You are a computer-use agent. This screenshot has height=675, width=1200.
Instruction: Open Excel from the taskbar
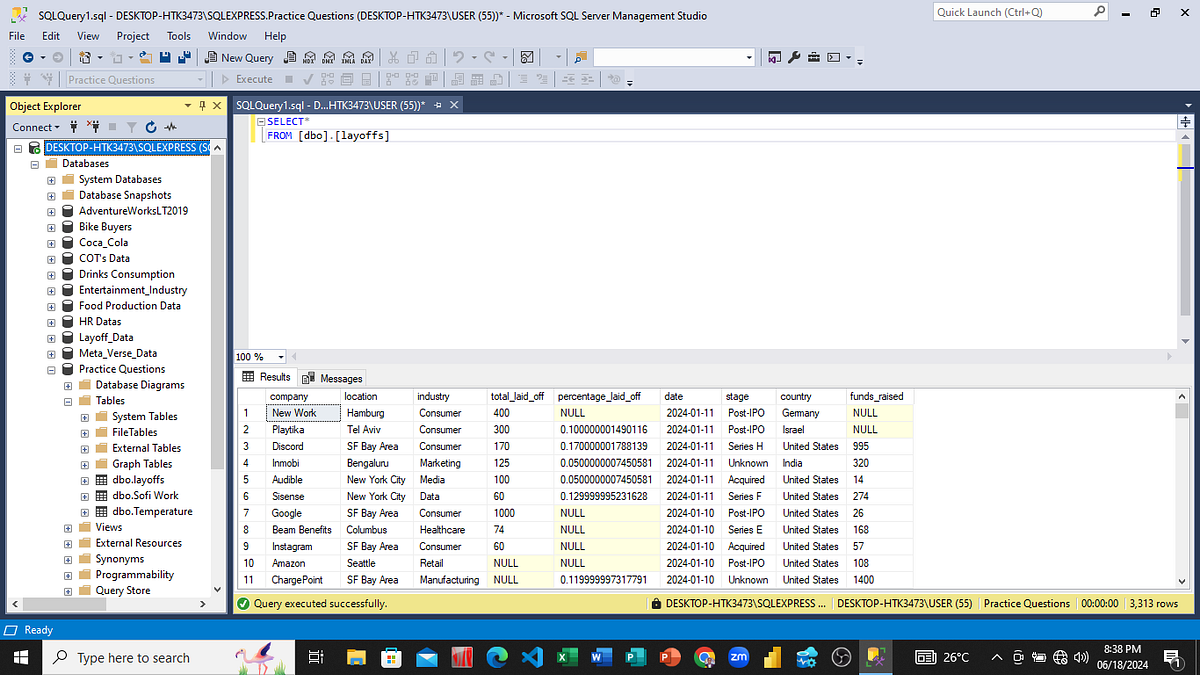[x=566, y=657]
